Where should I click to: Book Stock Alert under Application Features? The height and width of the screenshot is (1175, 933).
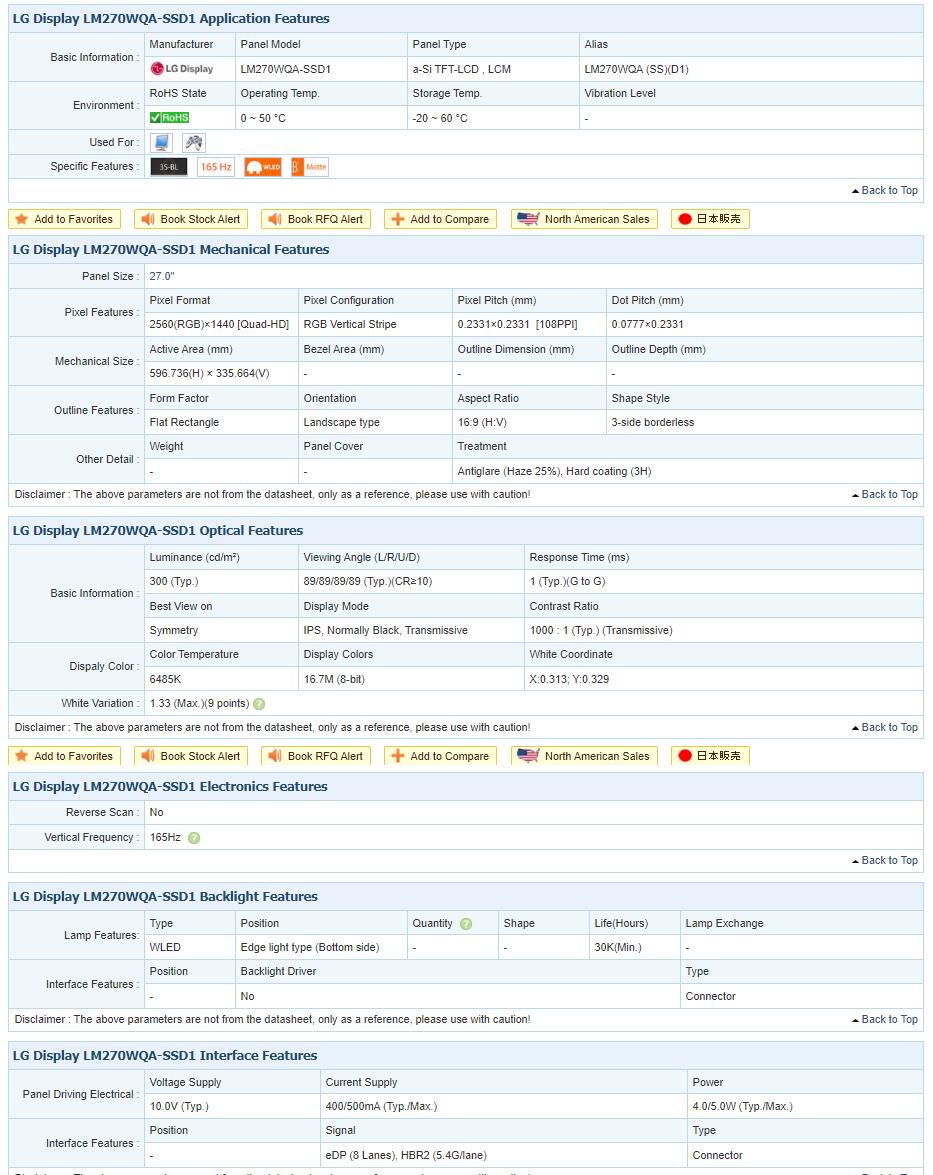click(191, 219)
